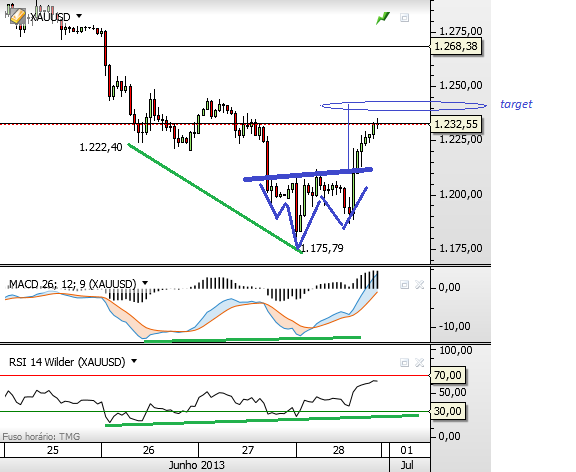Select the blue target ellipse drawing
Screen dimensions: 576x472
point(404,106)
